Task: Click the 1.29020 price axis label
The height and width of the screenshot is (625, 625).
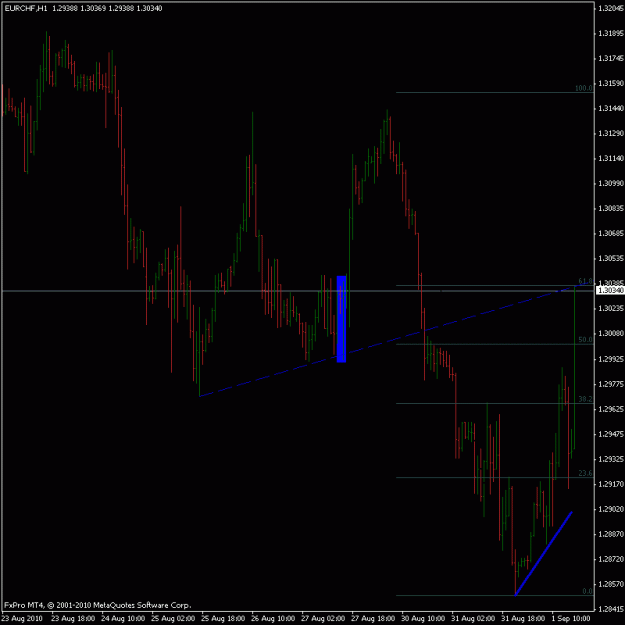Action: click(x=611, y=509)
